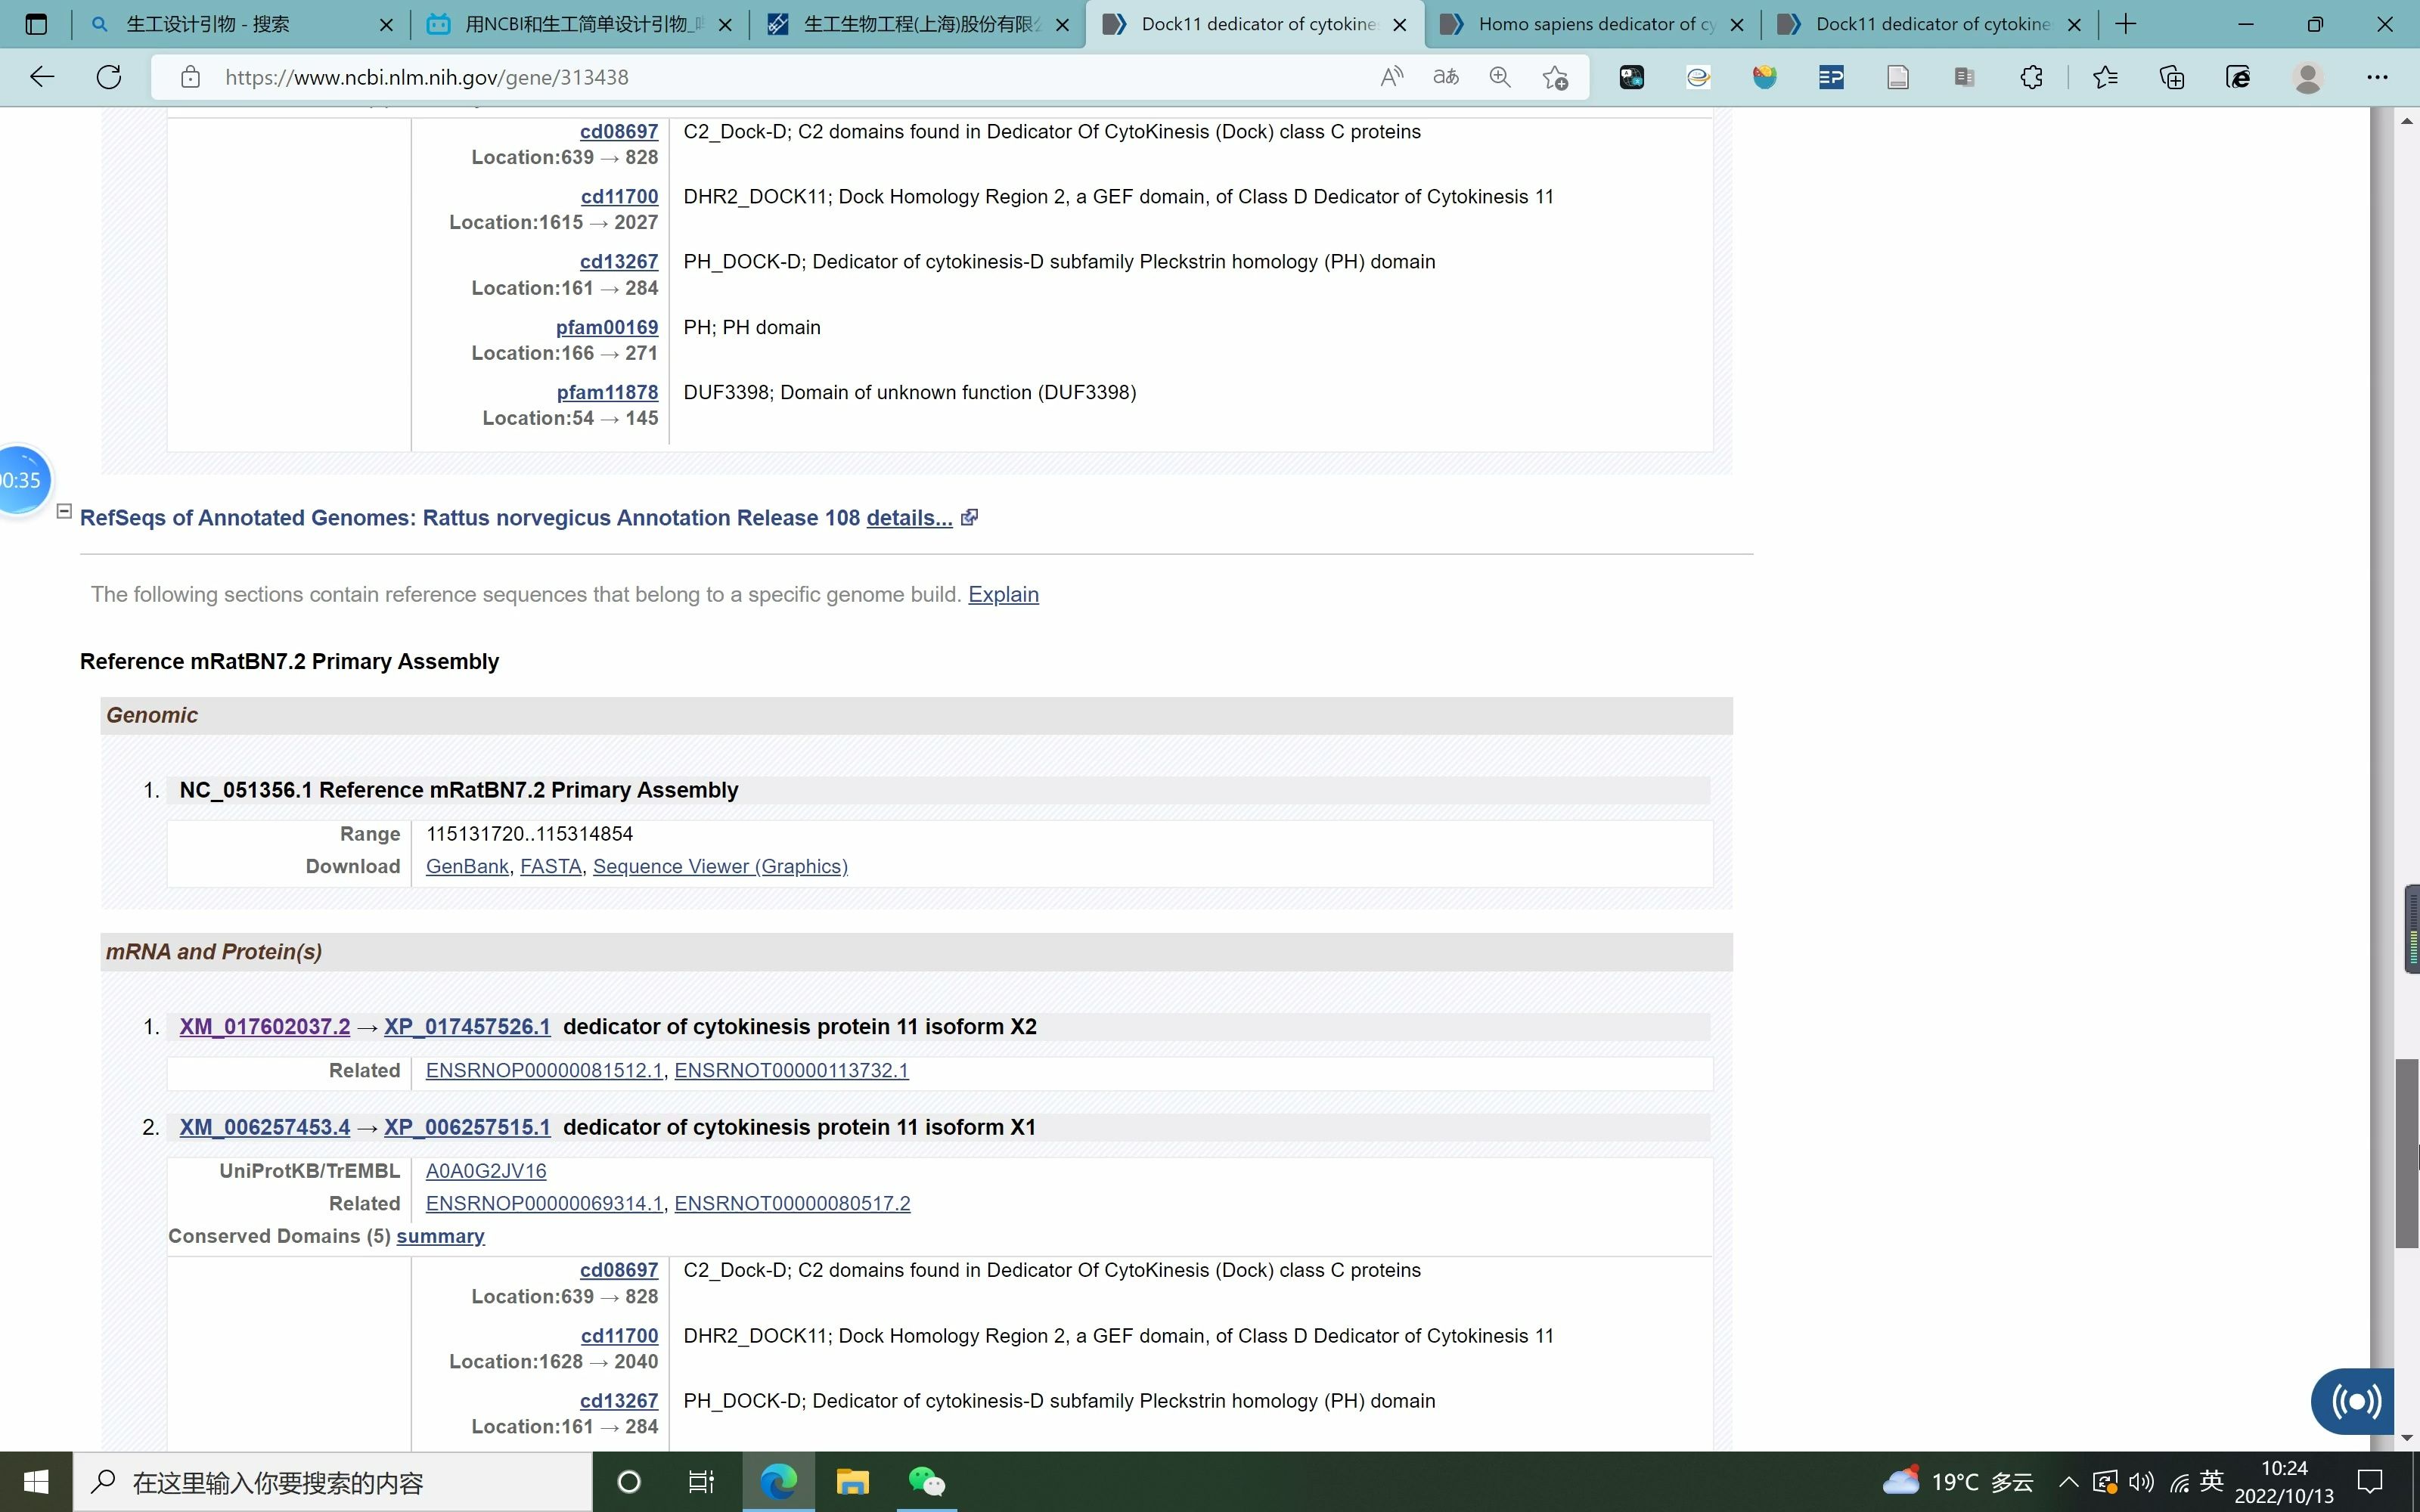Image resolution: width=2420 pixels, height=1512 pixels.
Task: Click the Windows taskbar search box
Action: click(332, 1482)
